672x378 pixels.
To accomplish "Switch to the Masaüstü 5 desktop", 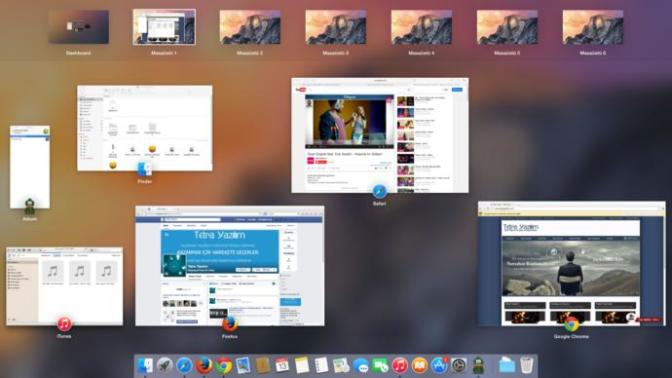I will point(507,27).
